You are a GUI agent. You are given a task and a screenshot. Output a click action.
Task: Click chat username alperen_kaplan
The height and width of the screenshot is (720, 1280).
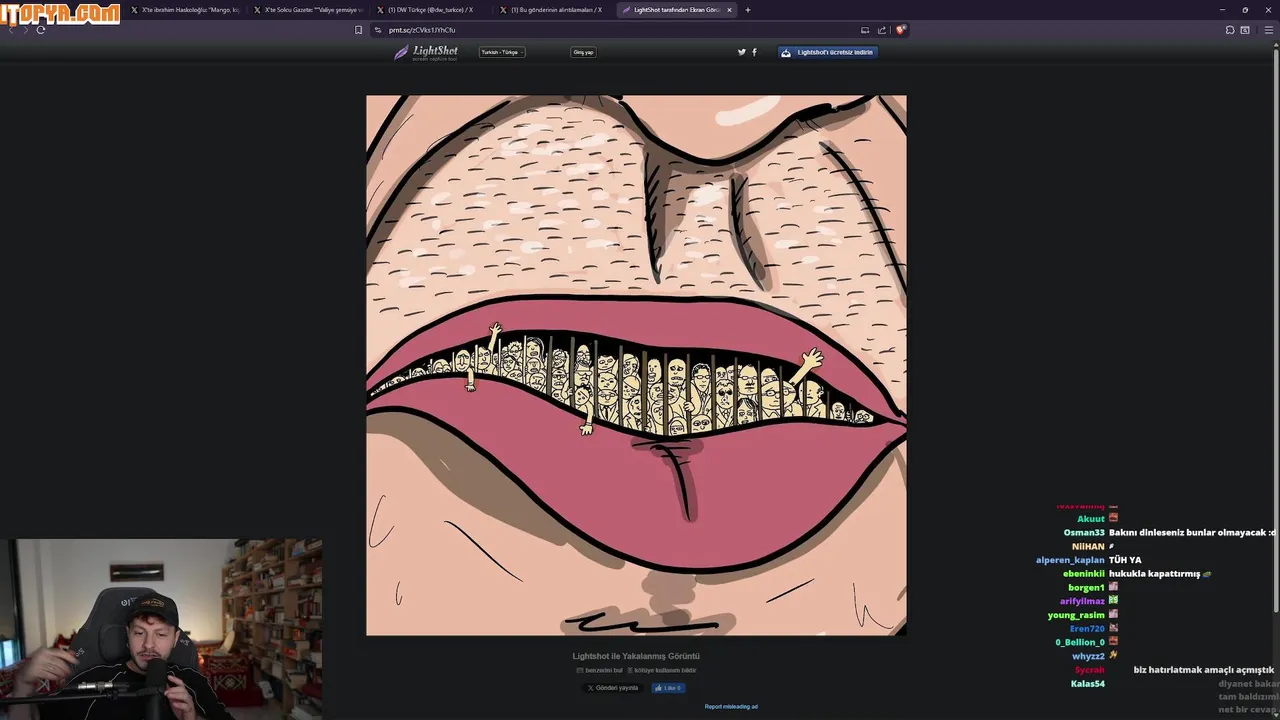[1070, 560]
